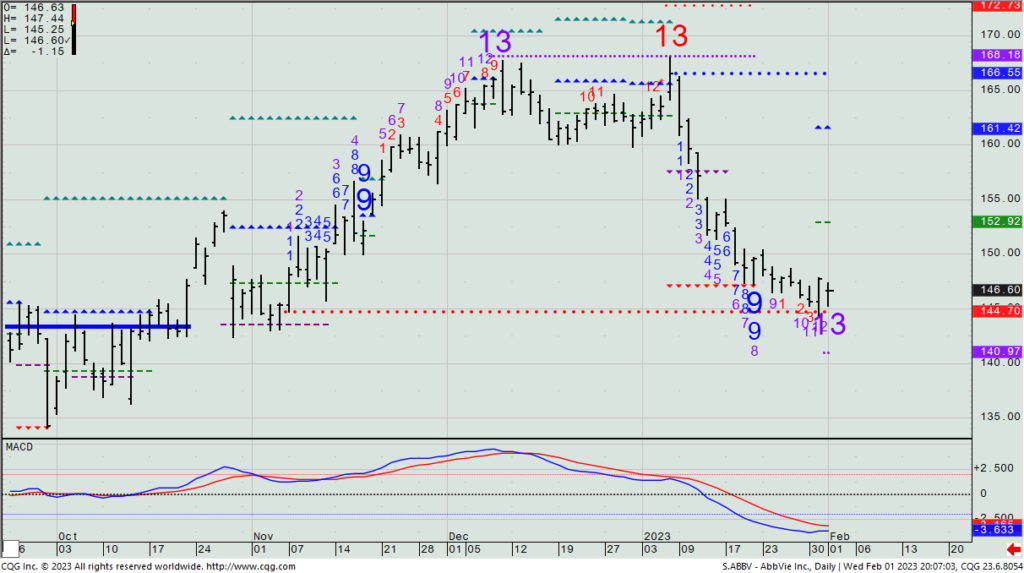Image resolution: width=1024 pixels, height=573 pixels.
Task: Select the purple 168.18 price level tag
Action: 996,56
